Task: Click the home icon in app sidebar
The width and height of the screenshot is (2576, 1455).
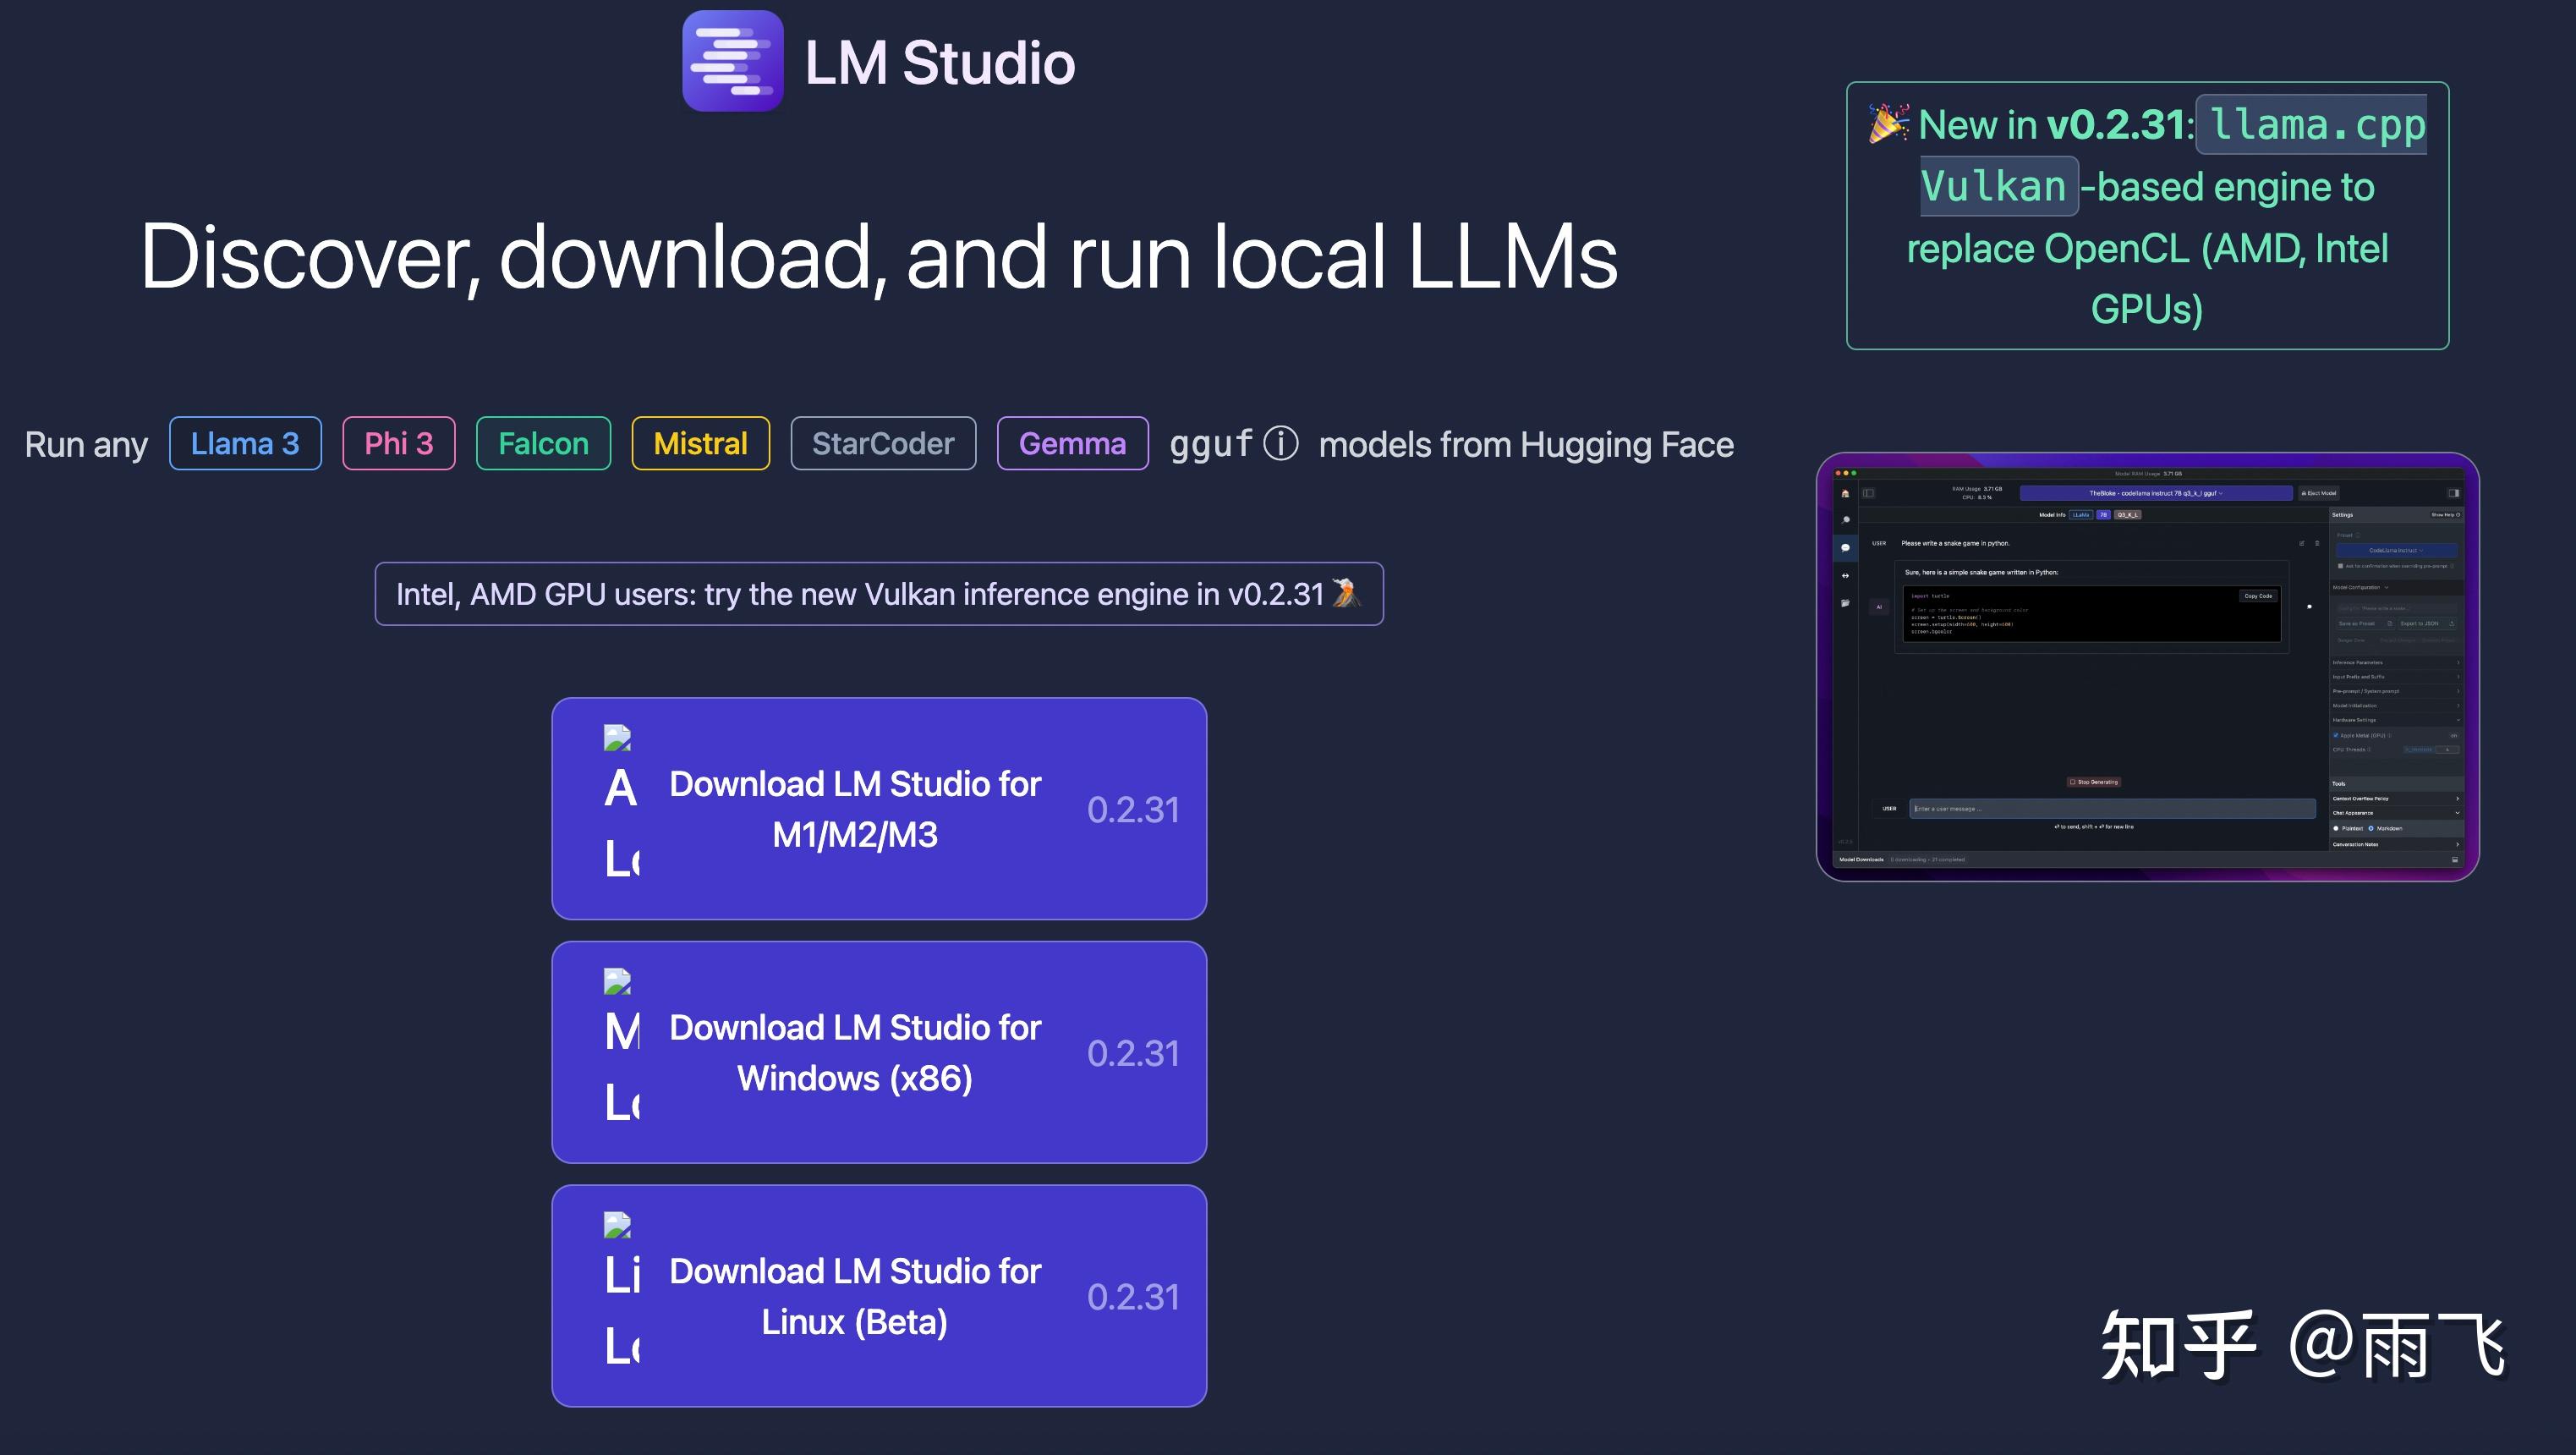Action: click(1845, 493)
